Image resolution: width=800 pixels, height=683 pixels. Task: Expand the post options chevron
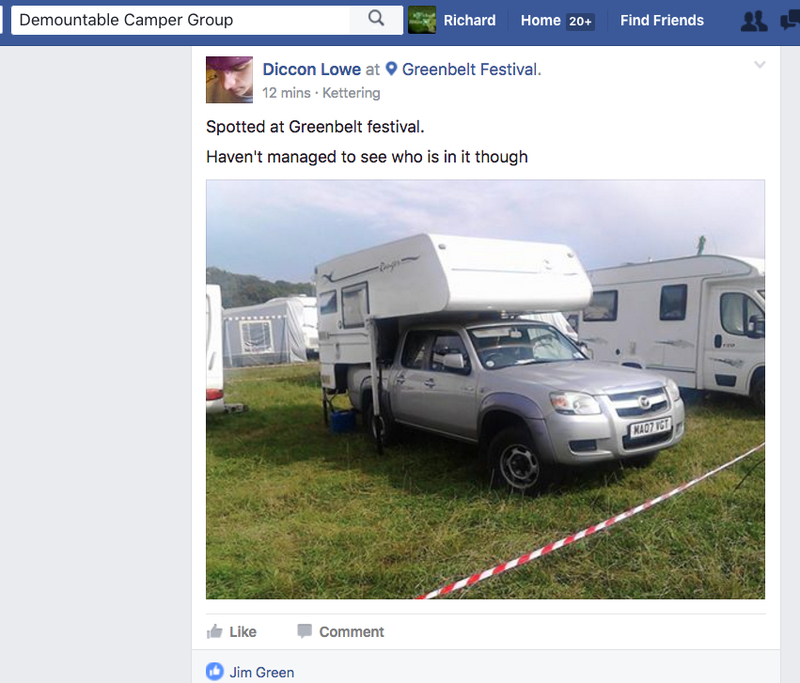pyautogui.click(x=760, y=64)
